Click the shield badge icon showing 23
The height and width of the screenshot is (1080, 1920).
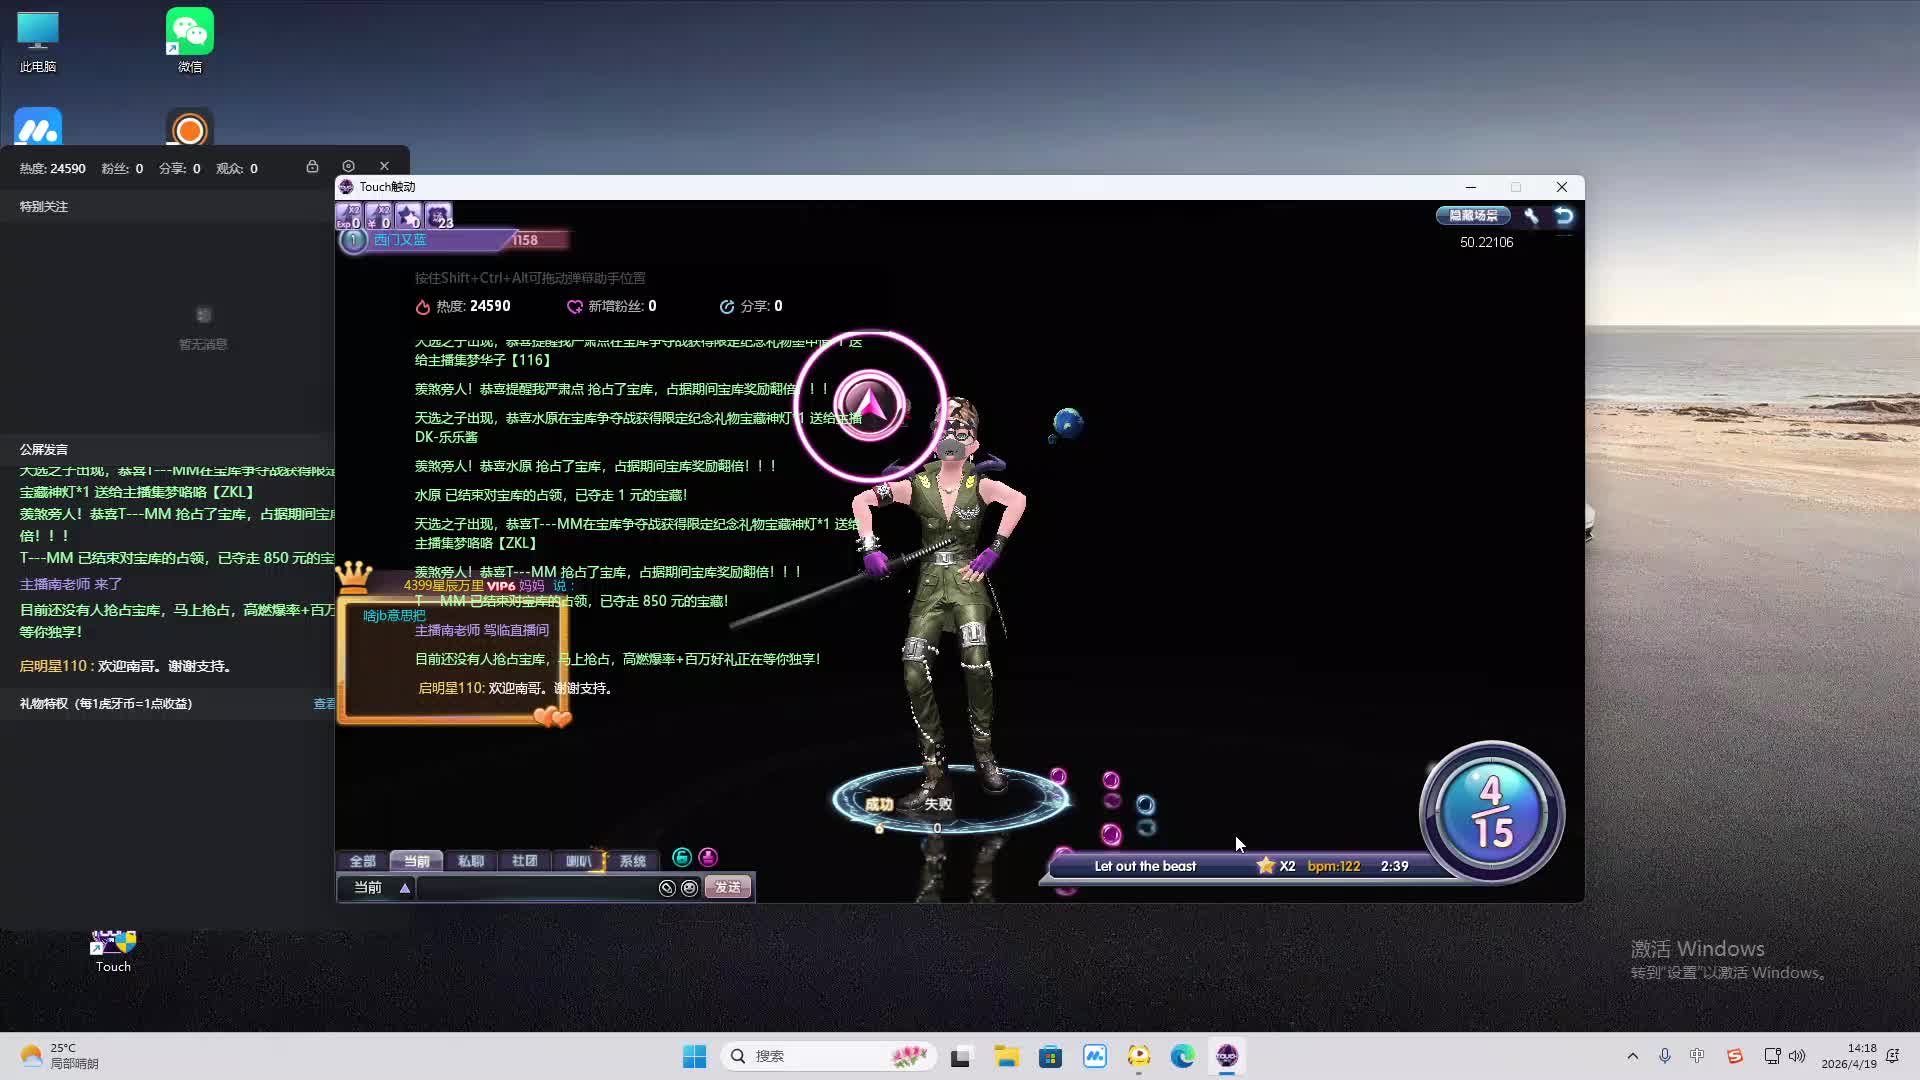click(439, 216)
